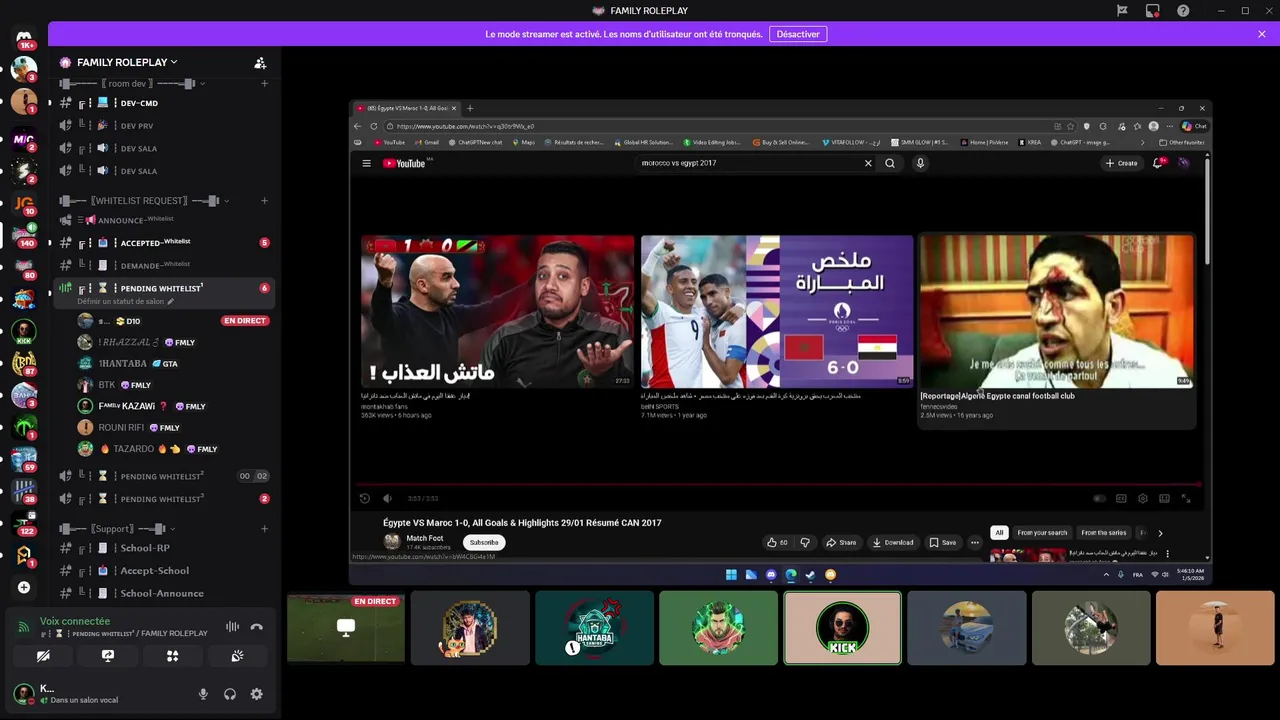Open noise suppression waveform settings
1280x720 pixels.
click(x=232, y=627)
